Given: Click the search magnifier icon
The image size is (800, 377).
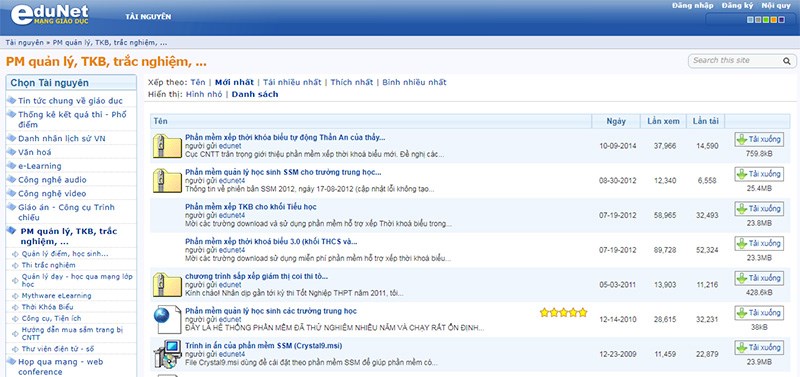Looking at the screenshot, I should pyautogui.click(x=787, y=61).
